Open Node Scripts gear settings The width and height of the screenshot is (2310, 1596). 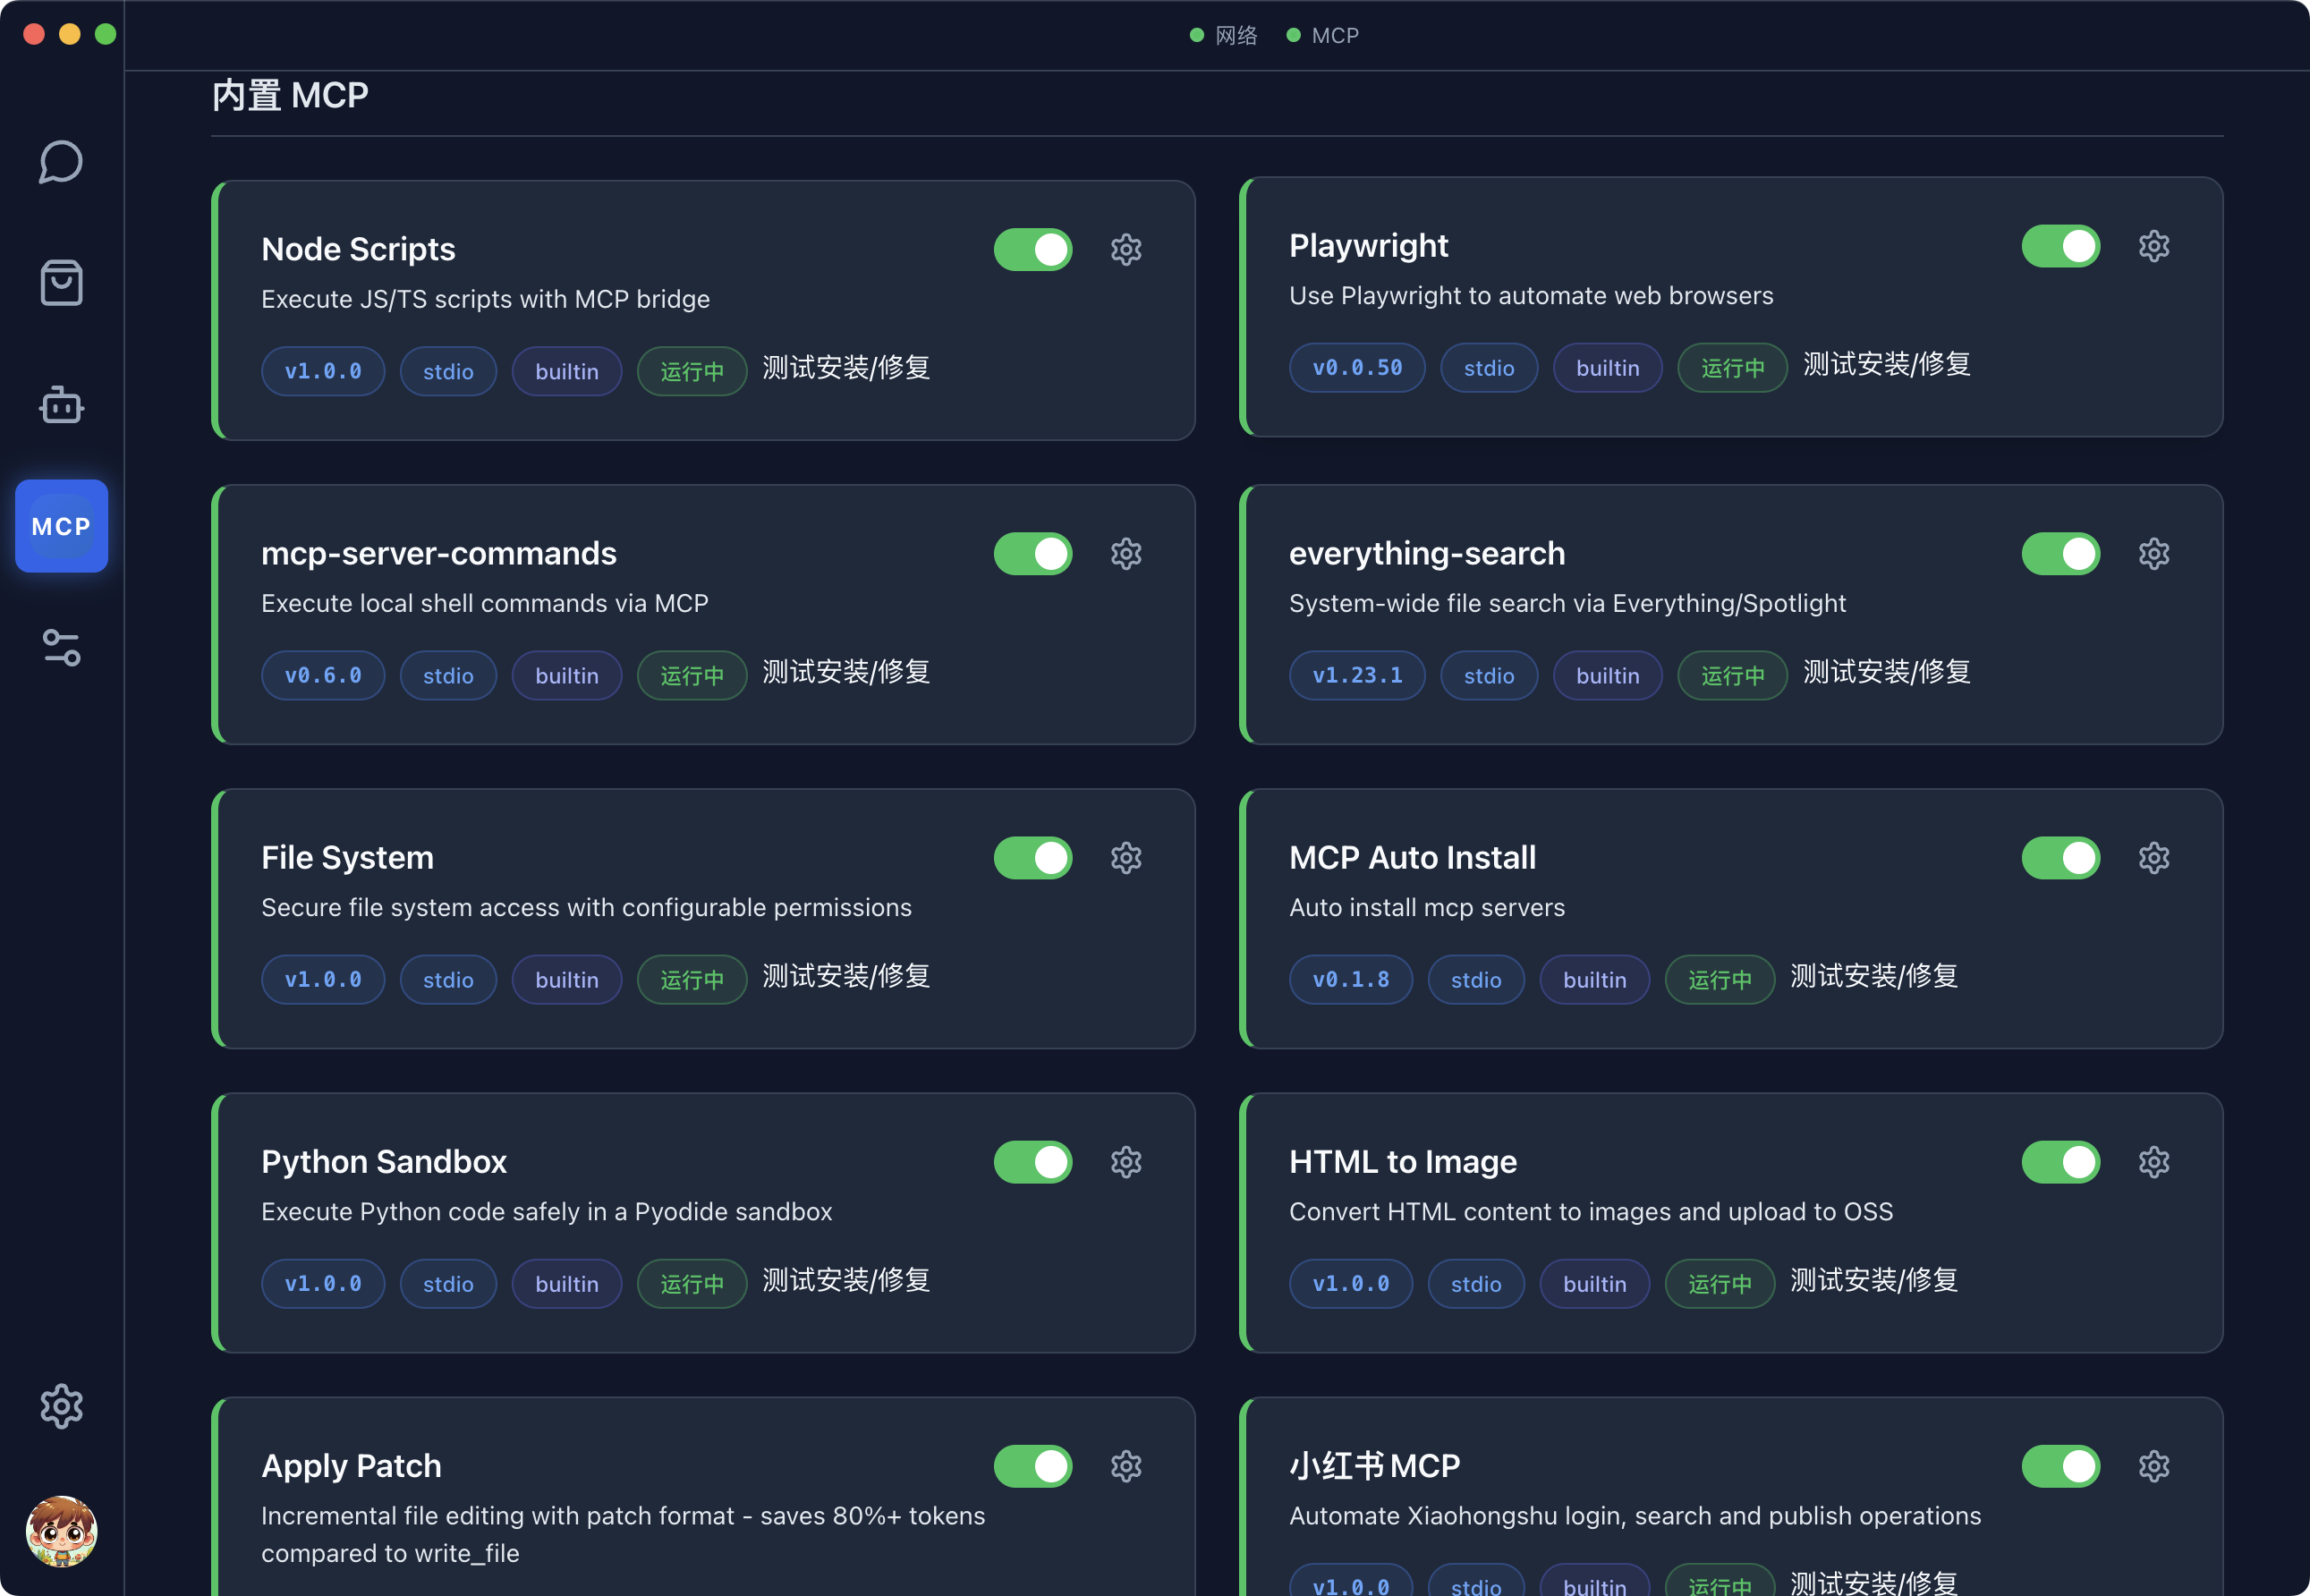pos(1126,250)
